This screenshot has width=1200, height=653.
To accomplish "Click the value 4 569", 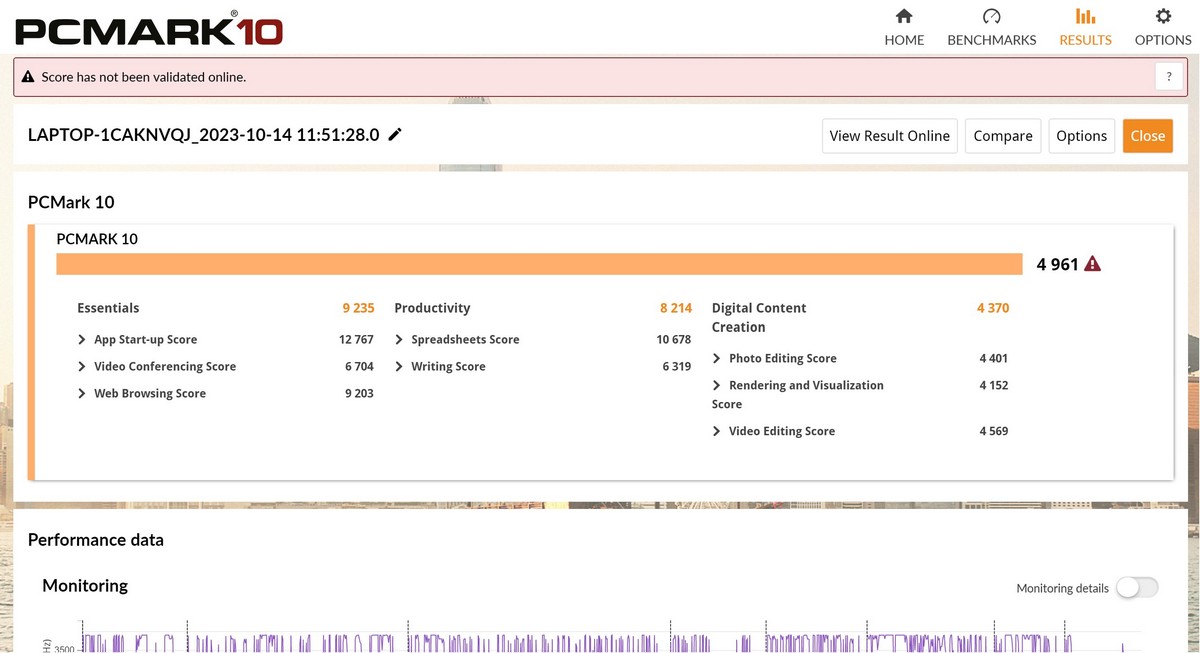I will [x=994, y=431].
